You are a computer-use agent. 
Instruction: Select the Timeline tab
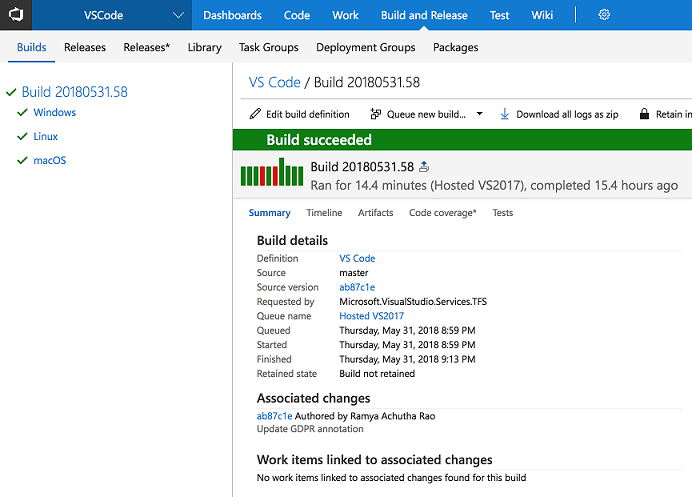coord(324,213)
